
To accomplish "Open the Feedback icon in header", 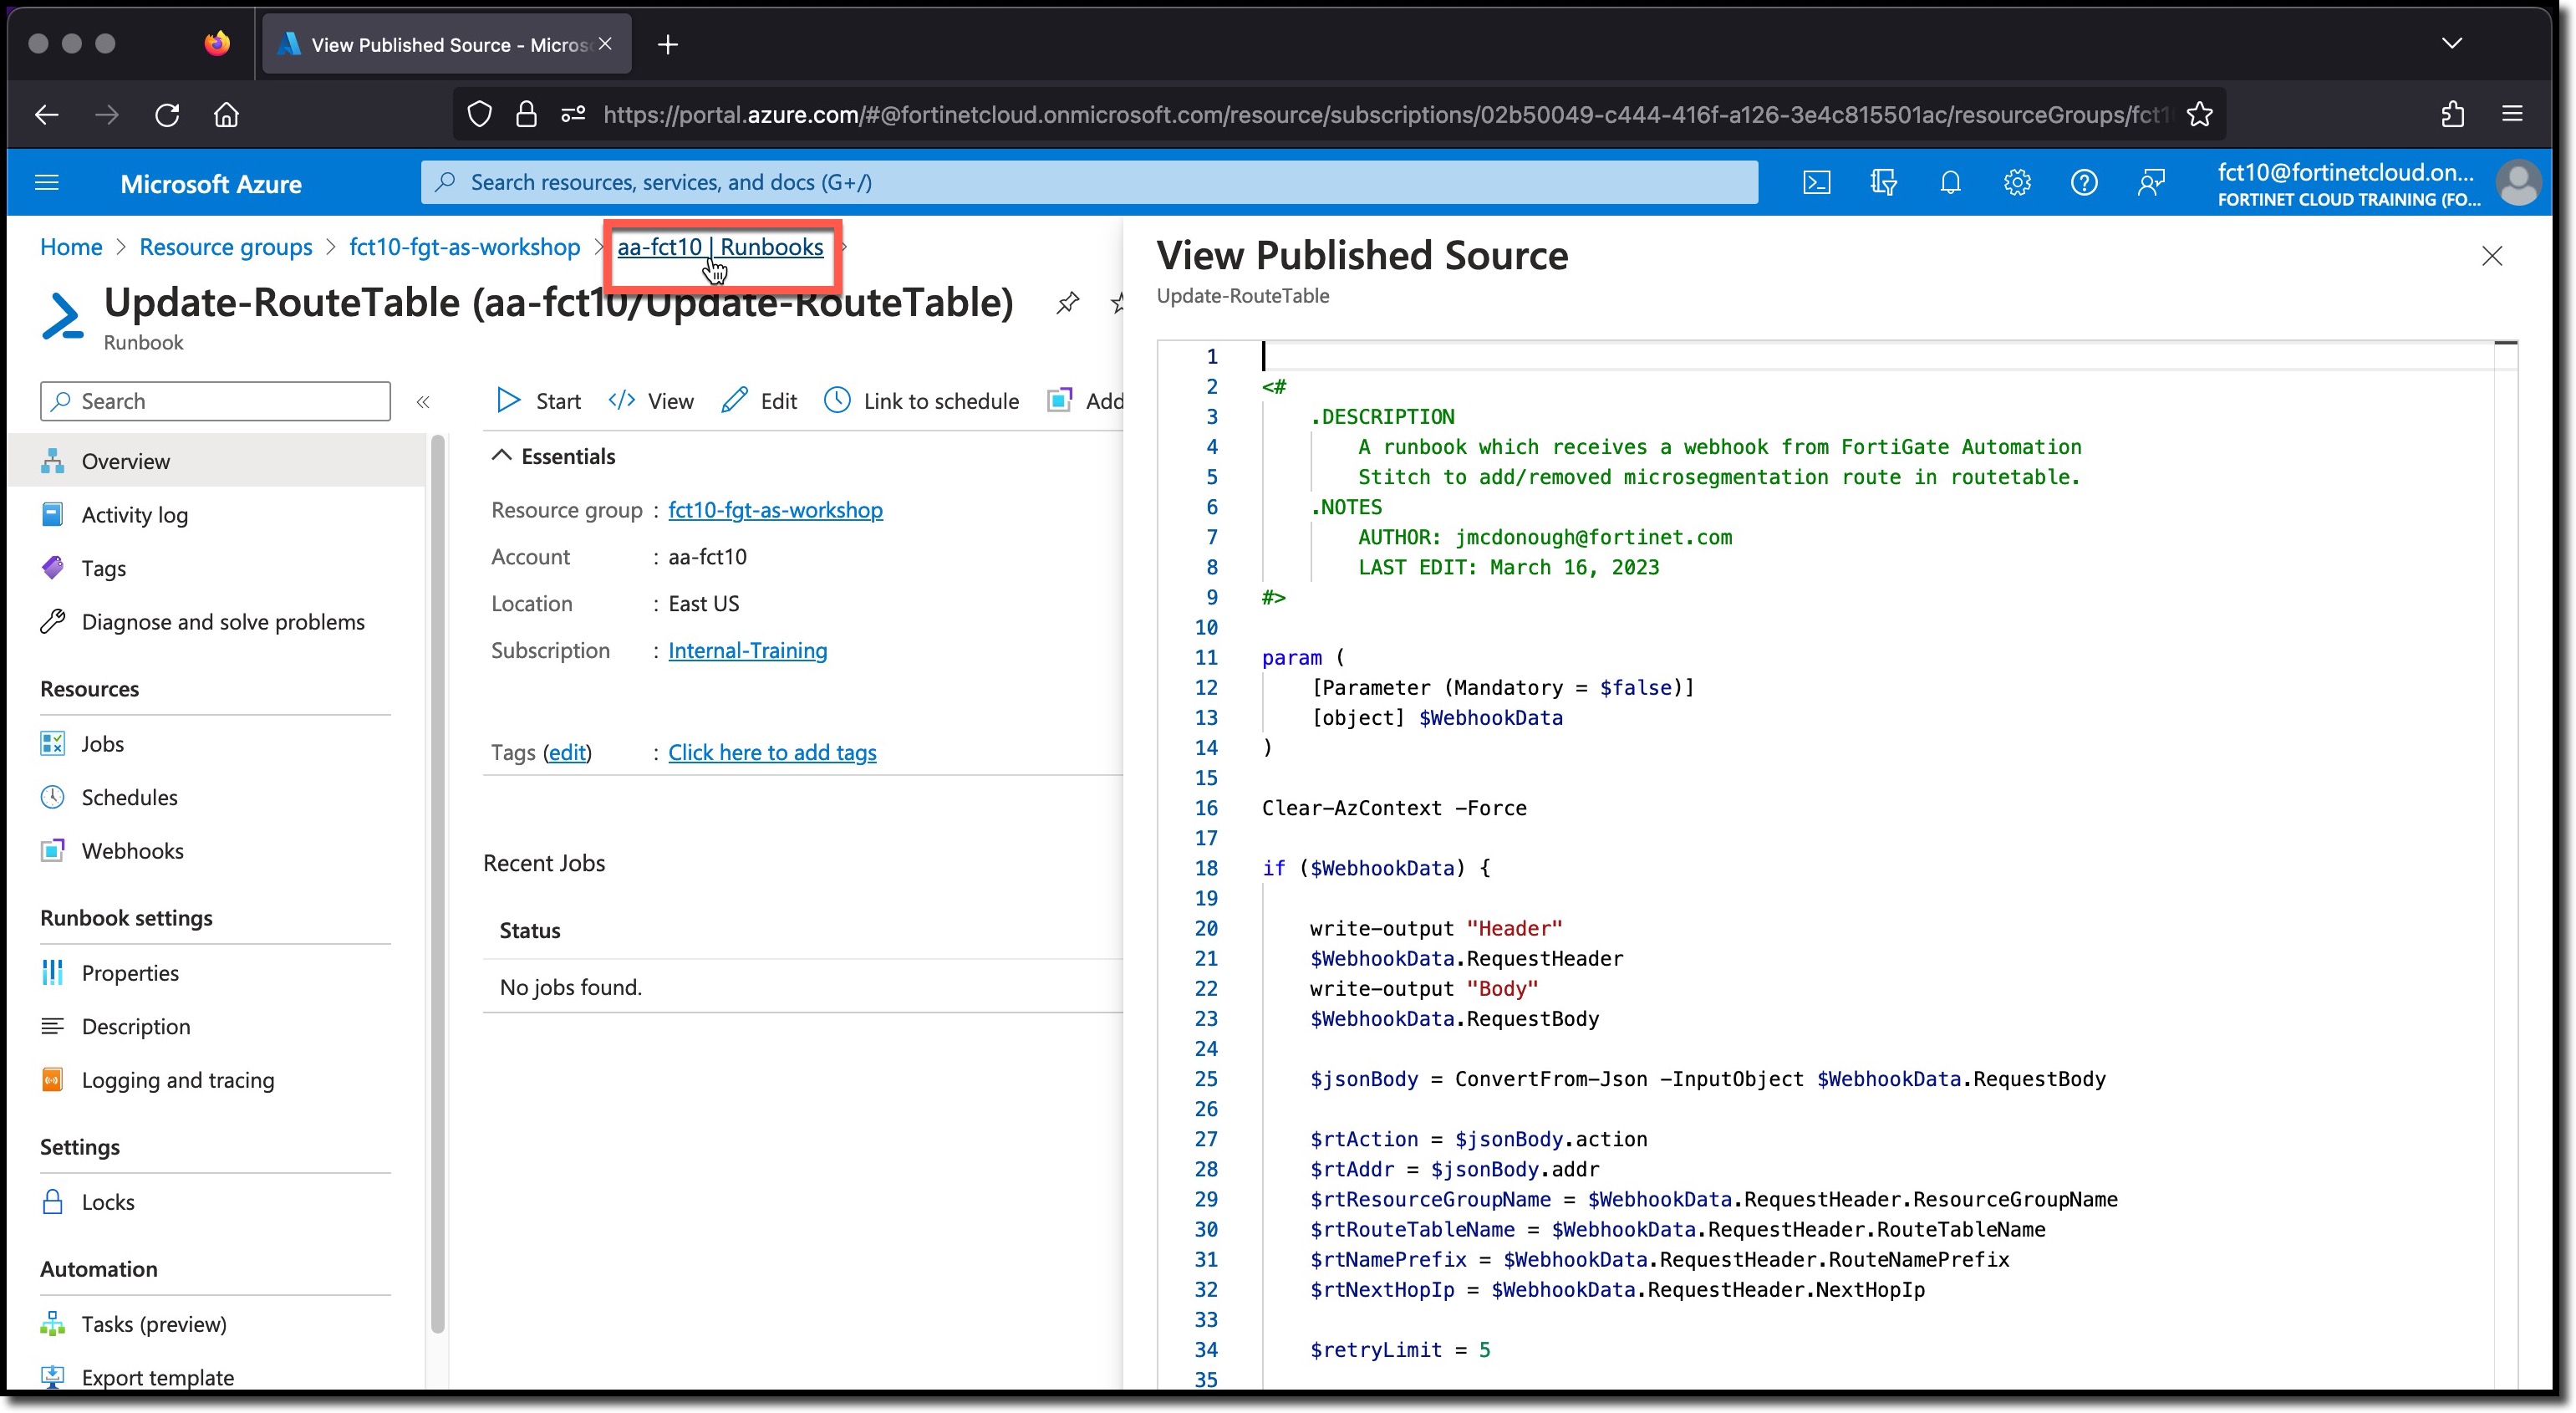I will coord(2151,182).
